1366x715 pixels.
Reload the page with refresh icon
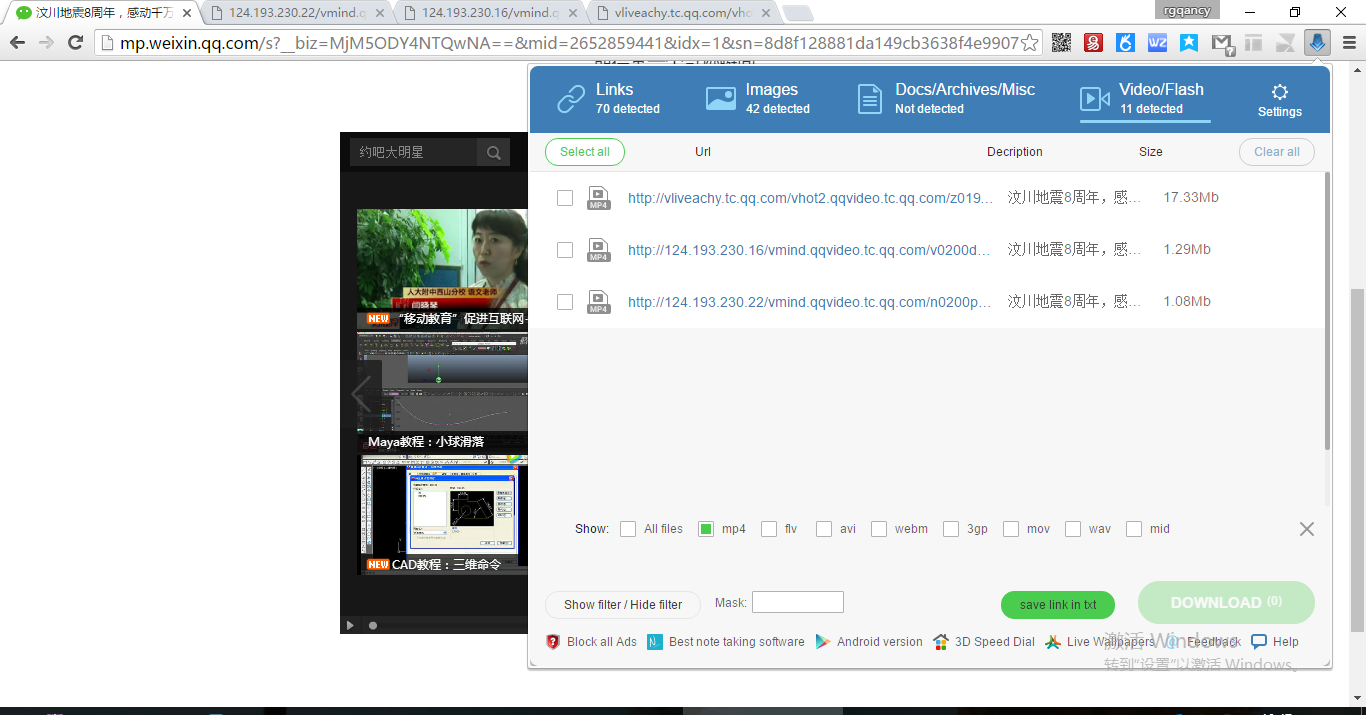click(75, 43)
